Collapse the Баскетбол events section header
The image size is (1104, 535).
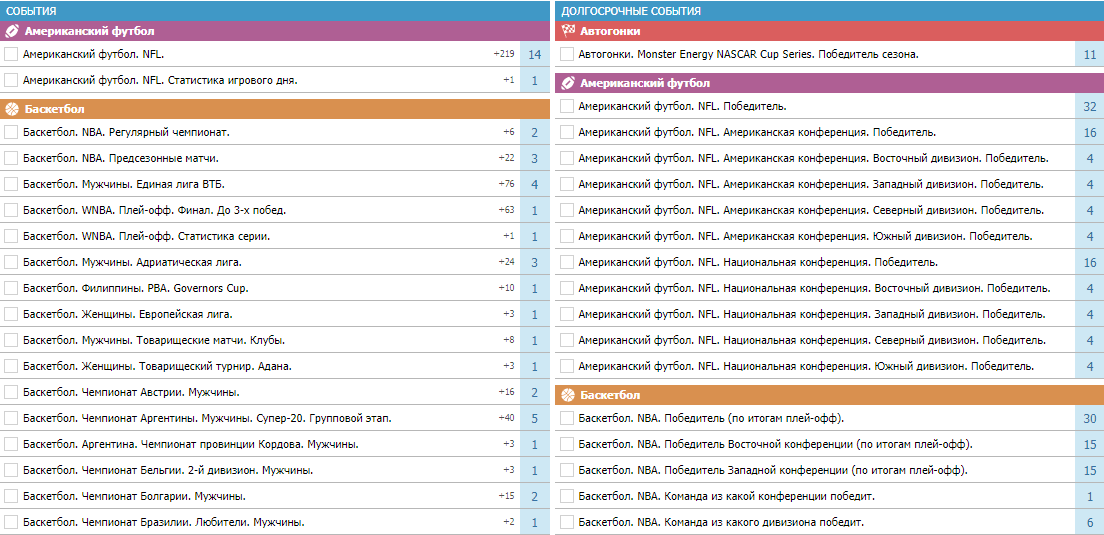(275, 109)
